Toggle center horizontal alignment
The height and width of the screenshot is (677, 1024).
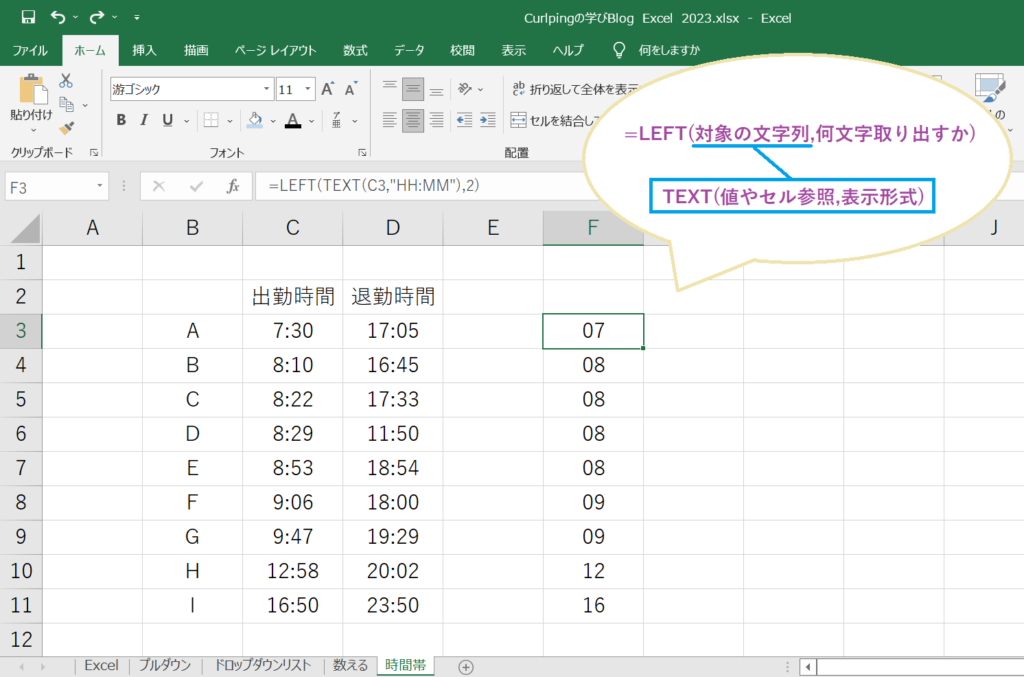click(x=413, y=120)
